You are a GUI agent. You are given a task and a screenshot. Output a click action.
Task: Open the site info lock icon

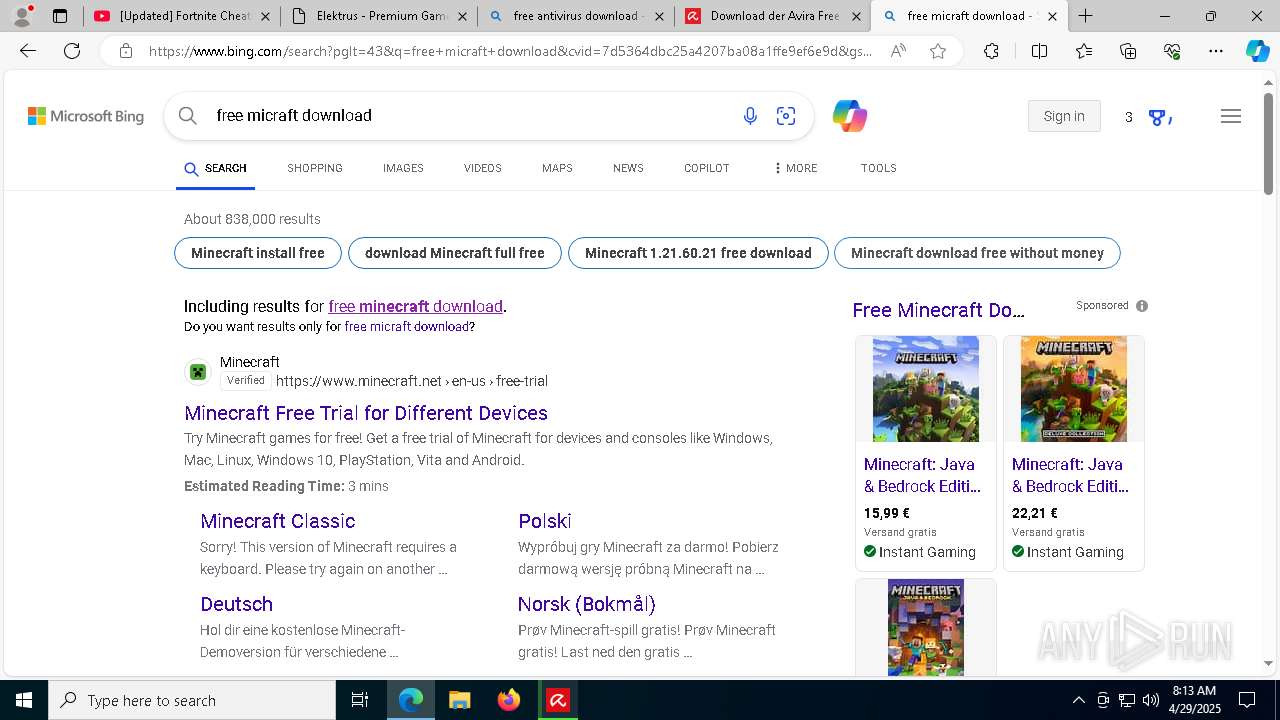(126, 51)
